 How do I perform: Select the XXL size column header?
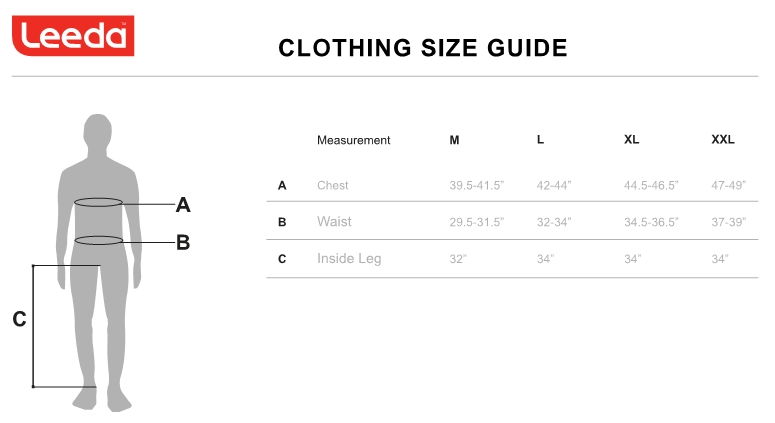point(722,140)
